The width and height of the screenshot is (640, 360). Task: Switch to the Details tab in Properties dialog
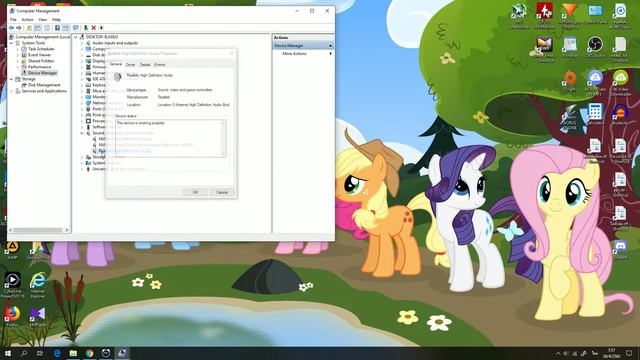click(x=145, y=64)
